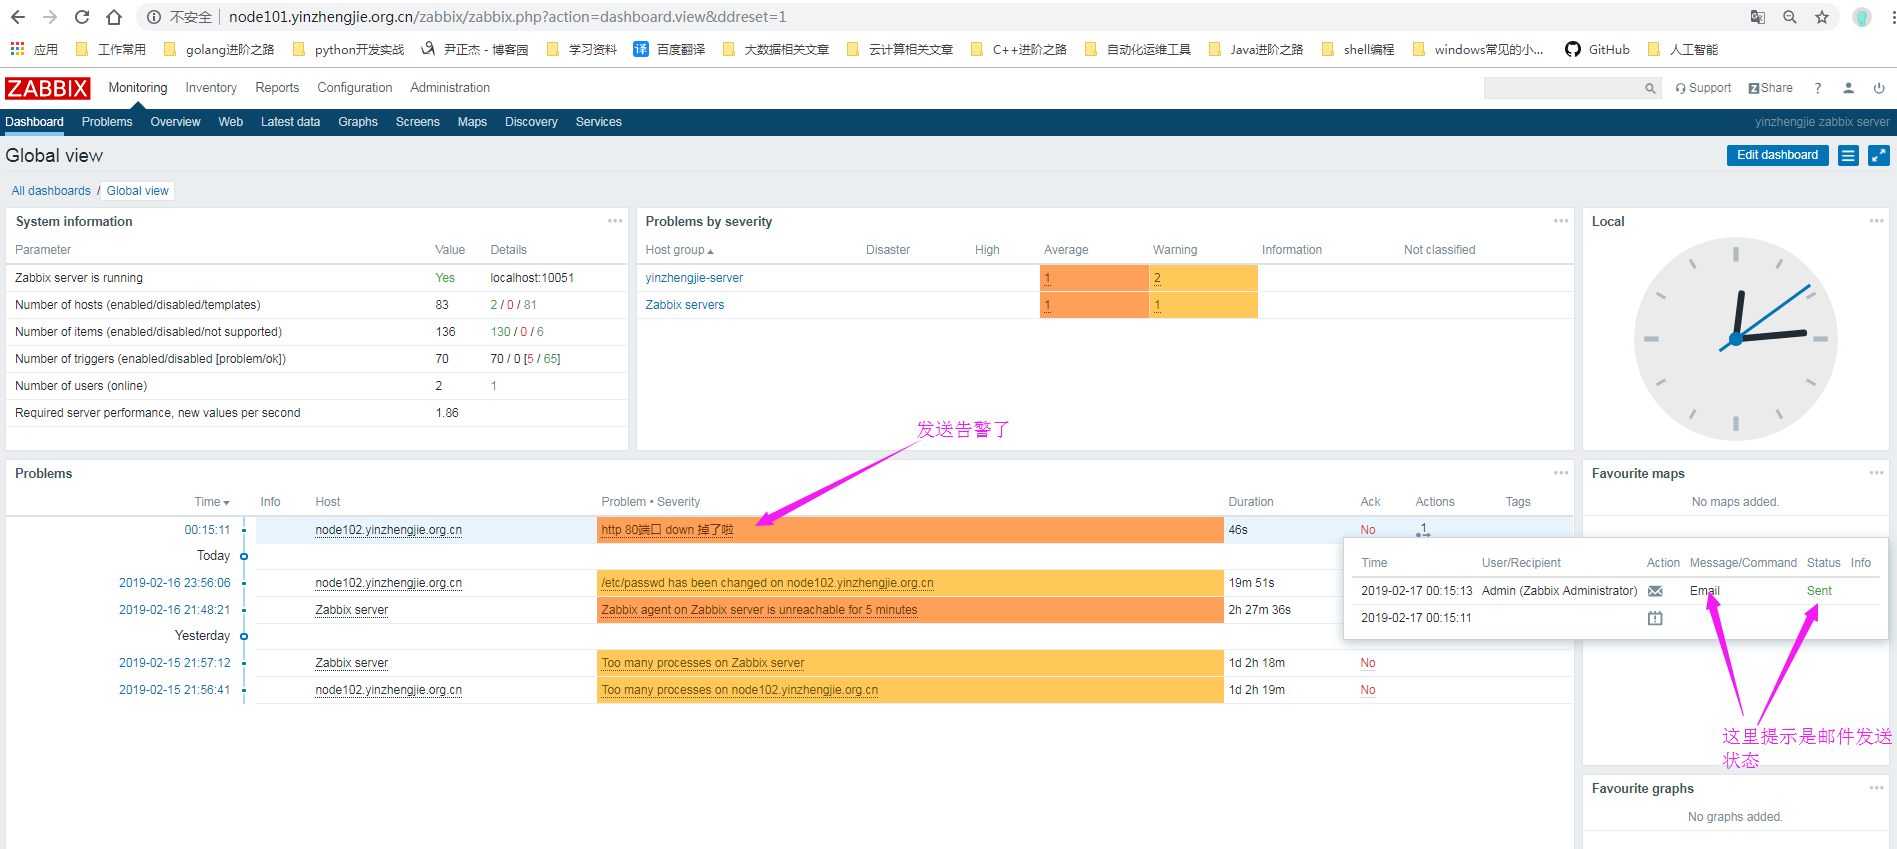Click the Zabbix logo
The height and width of the screenshot is (849, 1897).
tap(47, 88)
